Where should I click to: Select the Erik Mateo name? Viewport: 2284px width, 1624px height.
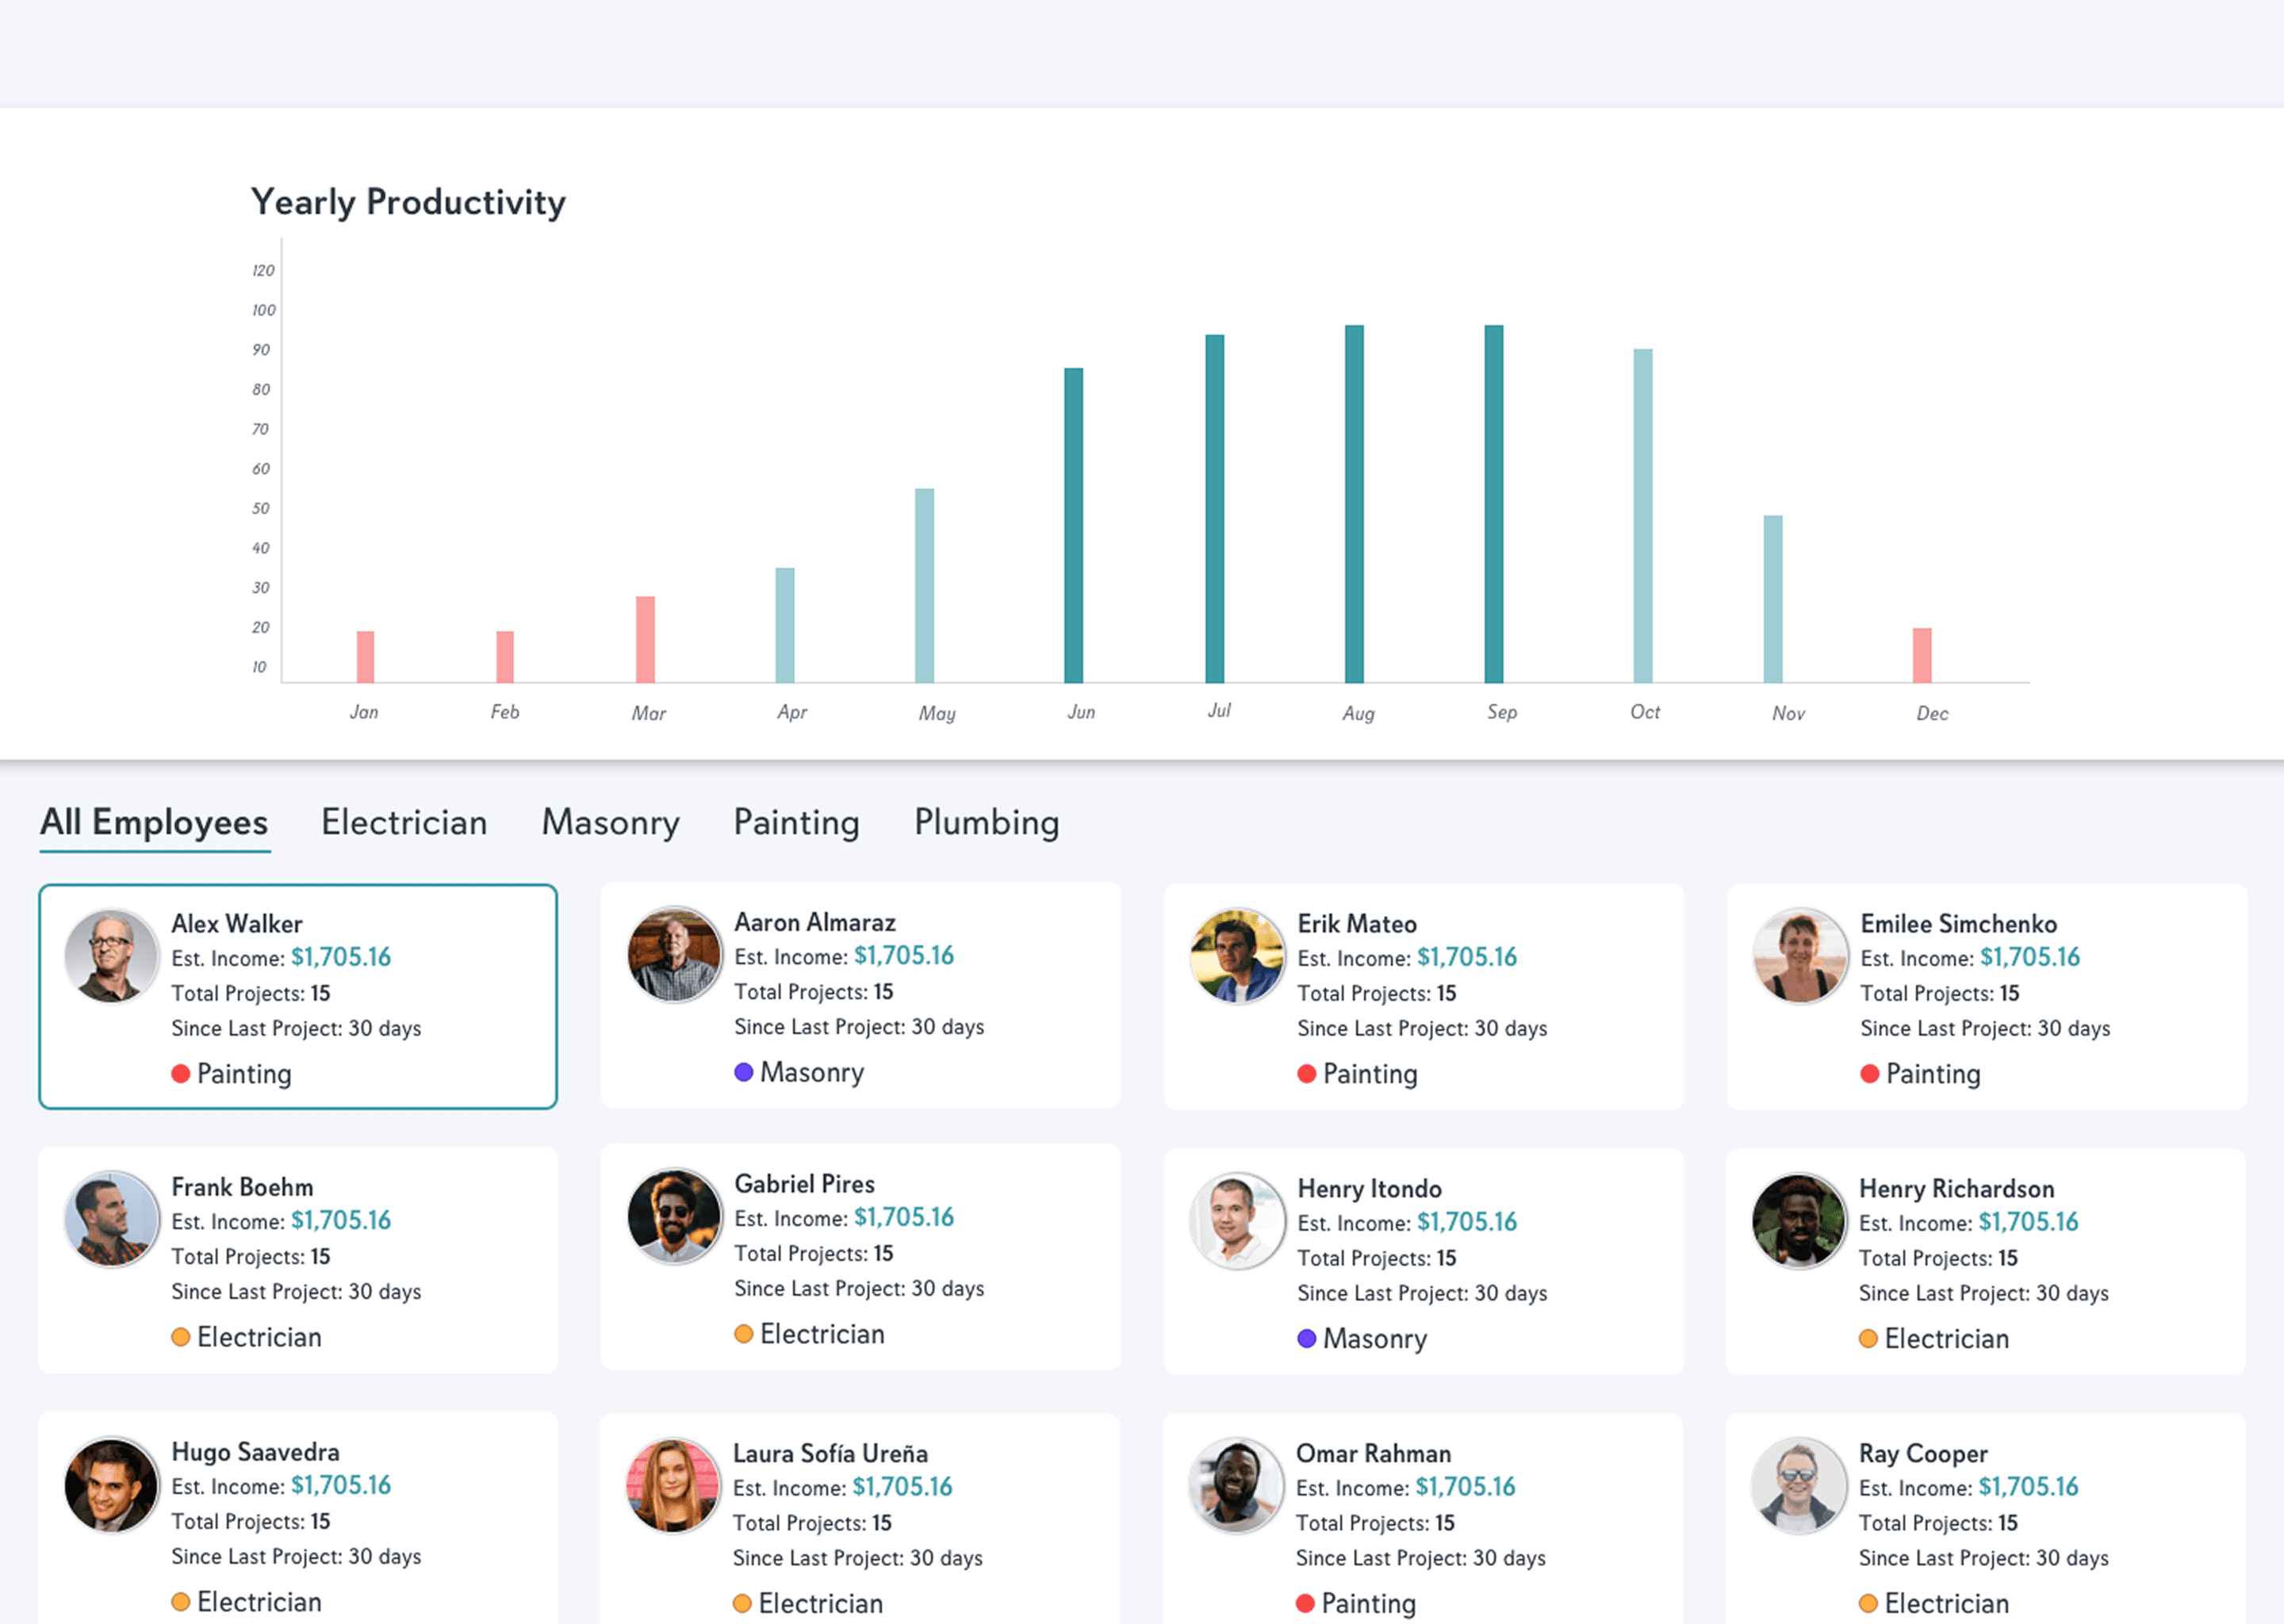[x=1356, y=923]
